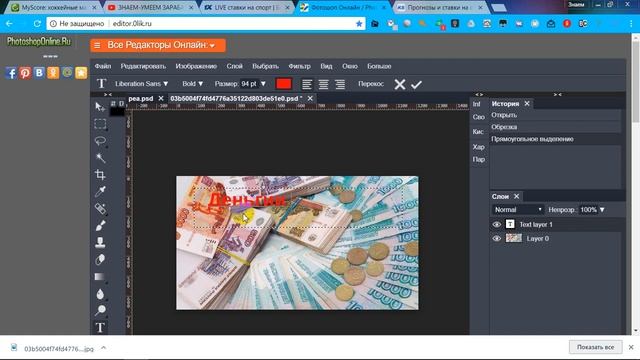Screen dimensions: 640x360
Task: Expand Все Редакторы Онлайн menu
Action: (x=158, y=45)
